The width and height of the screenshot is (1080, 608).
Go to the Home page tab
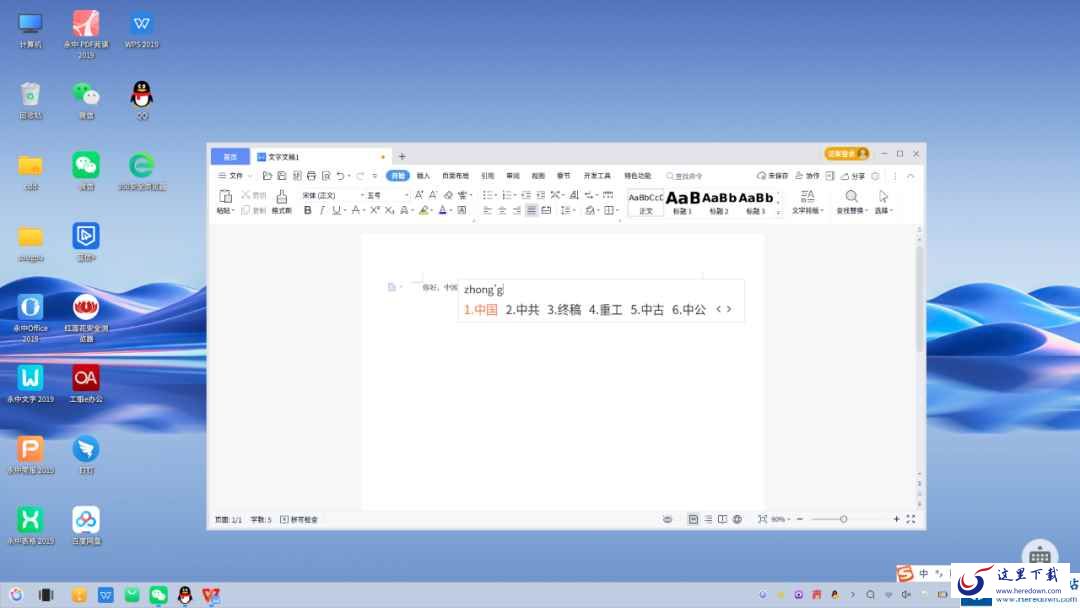point(230,157)
